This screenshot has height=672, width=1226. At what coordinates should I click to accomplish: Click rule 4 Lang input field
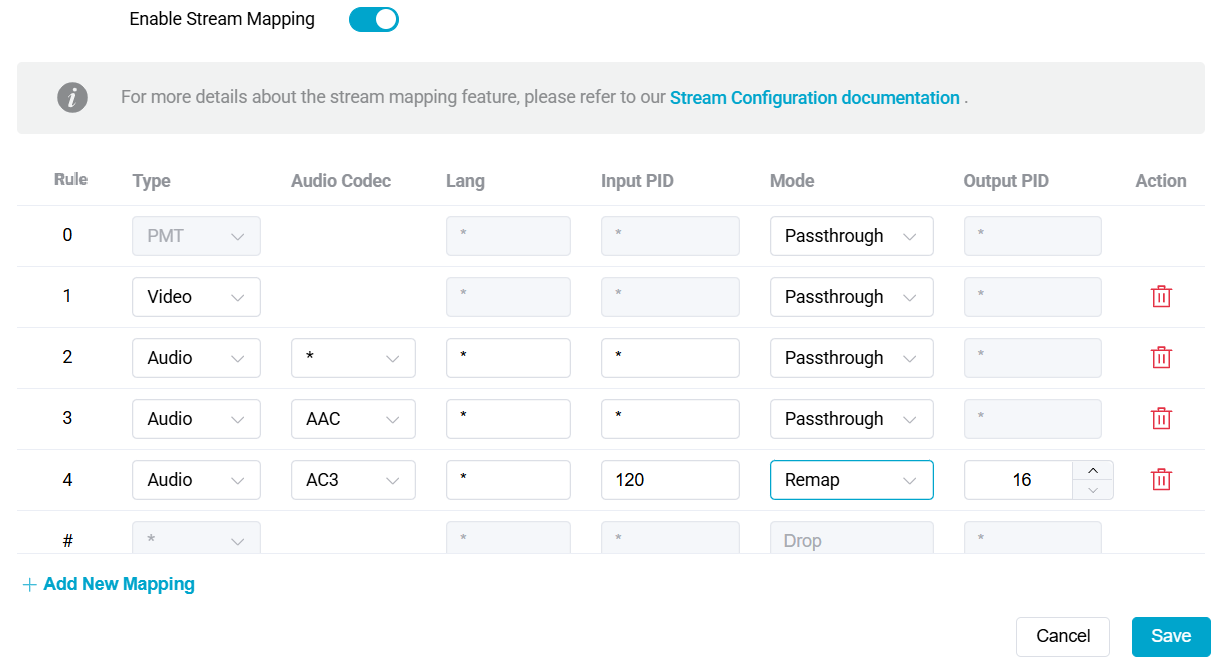(x=508, y=480)
